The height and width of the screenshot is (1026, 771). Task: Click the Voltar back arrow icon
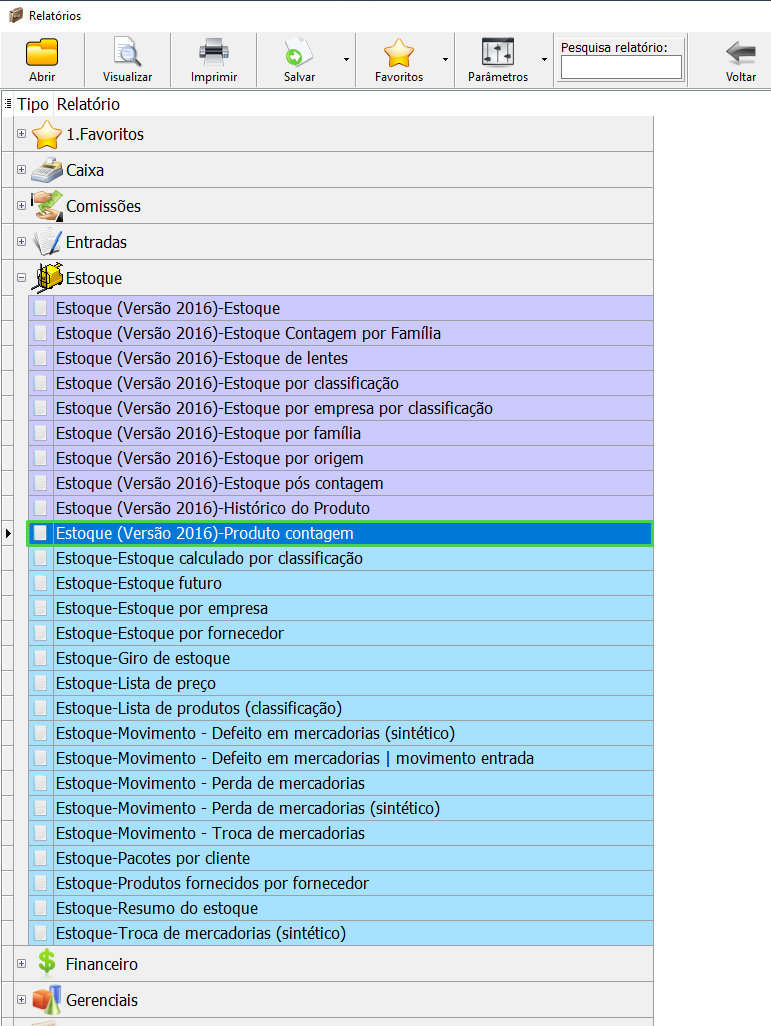[x=740, y=52]
